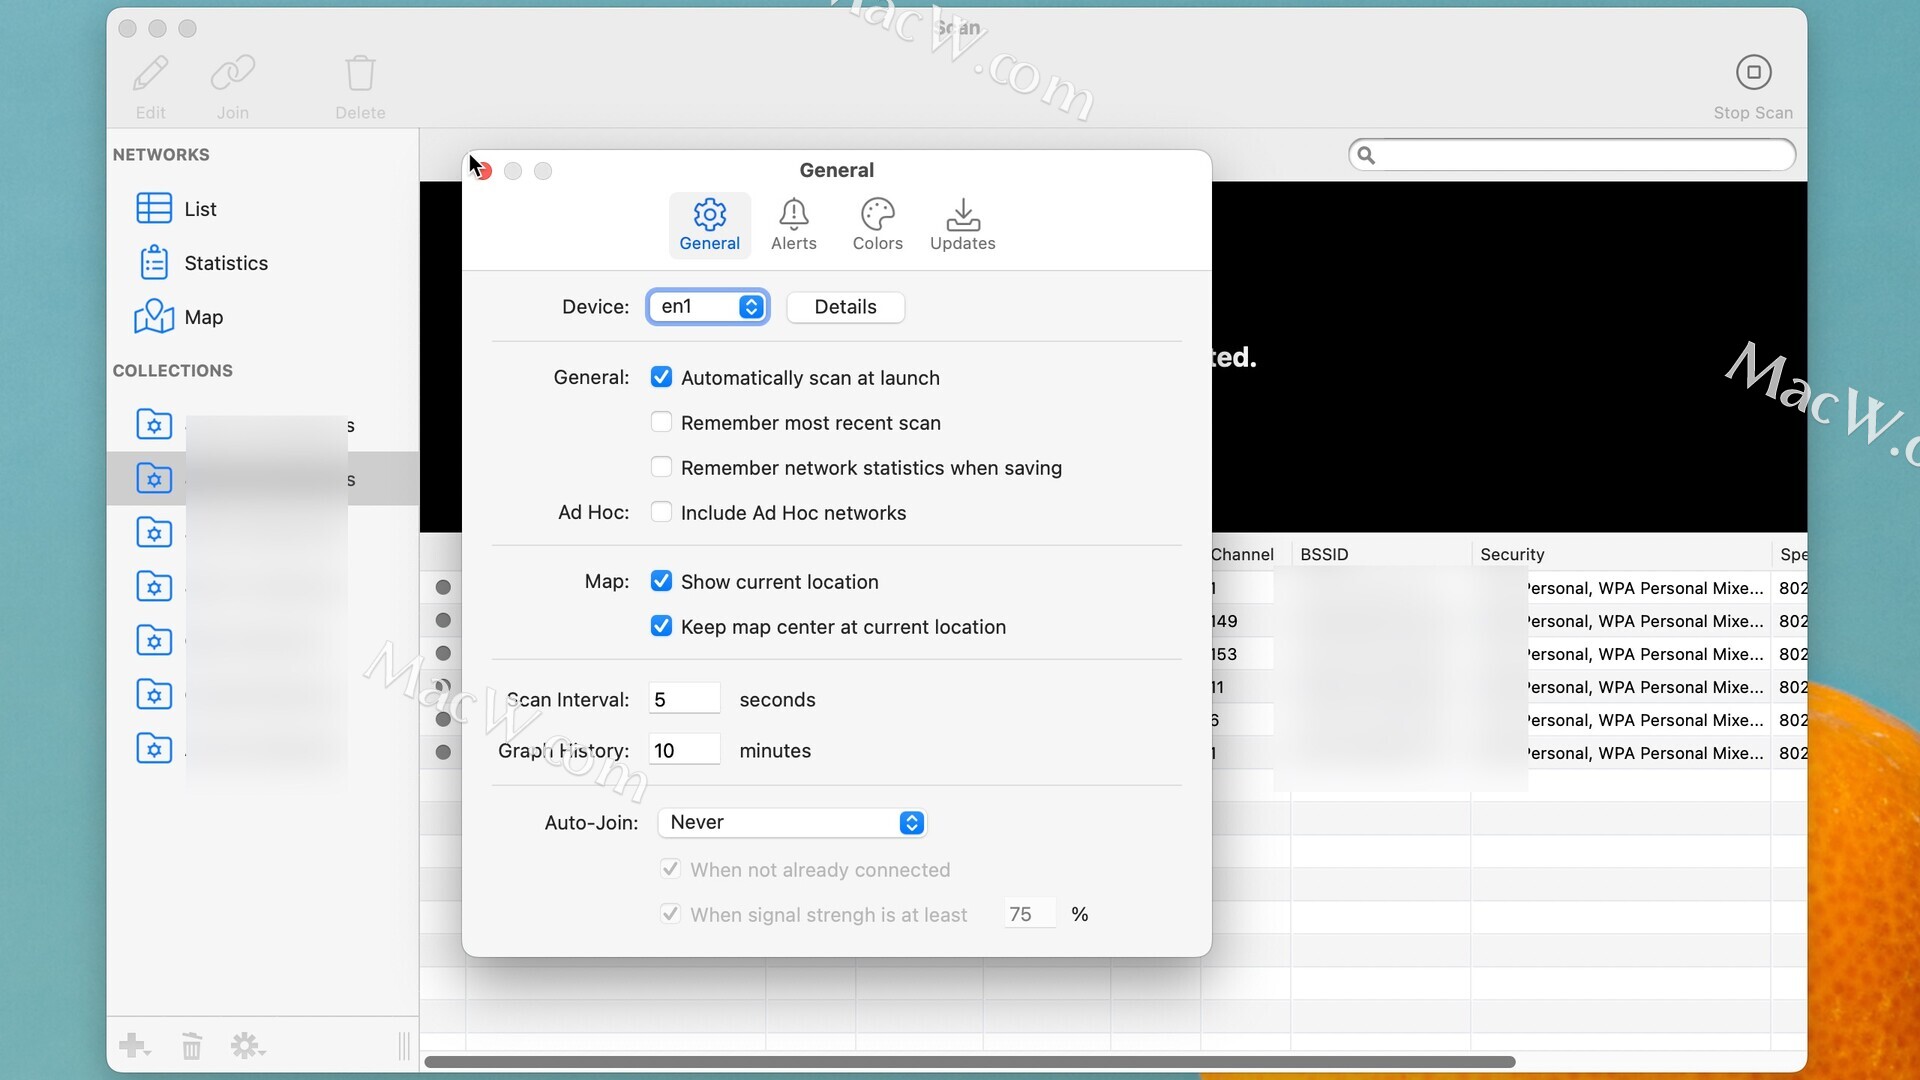Open the gear action menu at sidebar bottom
This screenshot has width=1920, height=1080.
(x=246, y=1046)
